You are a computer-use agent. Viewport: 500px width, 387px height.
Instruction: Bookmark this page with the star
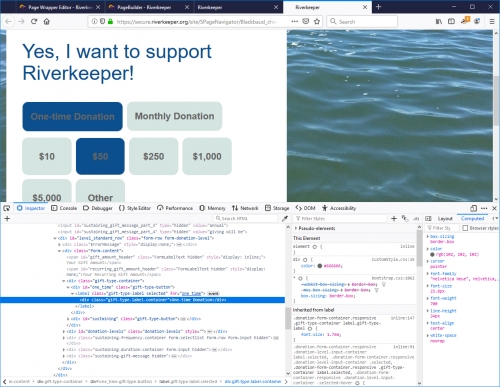(317, 21)
